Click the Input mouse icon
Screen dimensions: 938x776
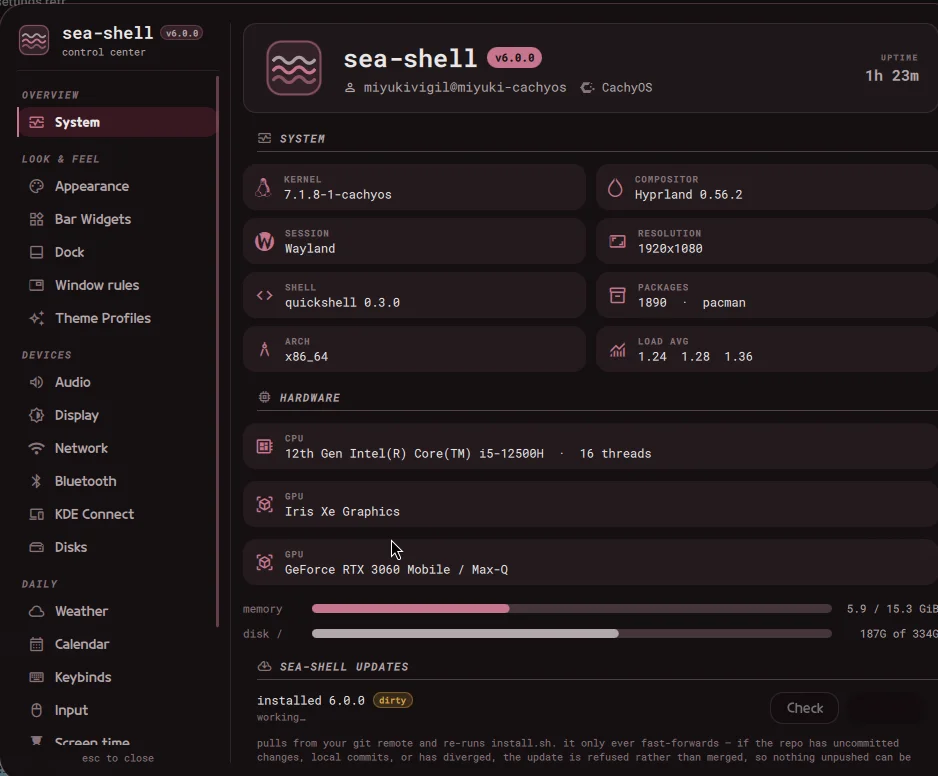tap(36, 710)
